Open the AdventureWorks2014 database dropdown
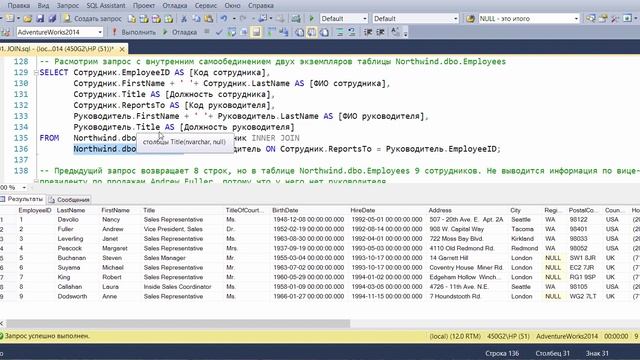640x360 pixels. coord(100,32)
